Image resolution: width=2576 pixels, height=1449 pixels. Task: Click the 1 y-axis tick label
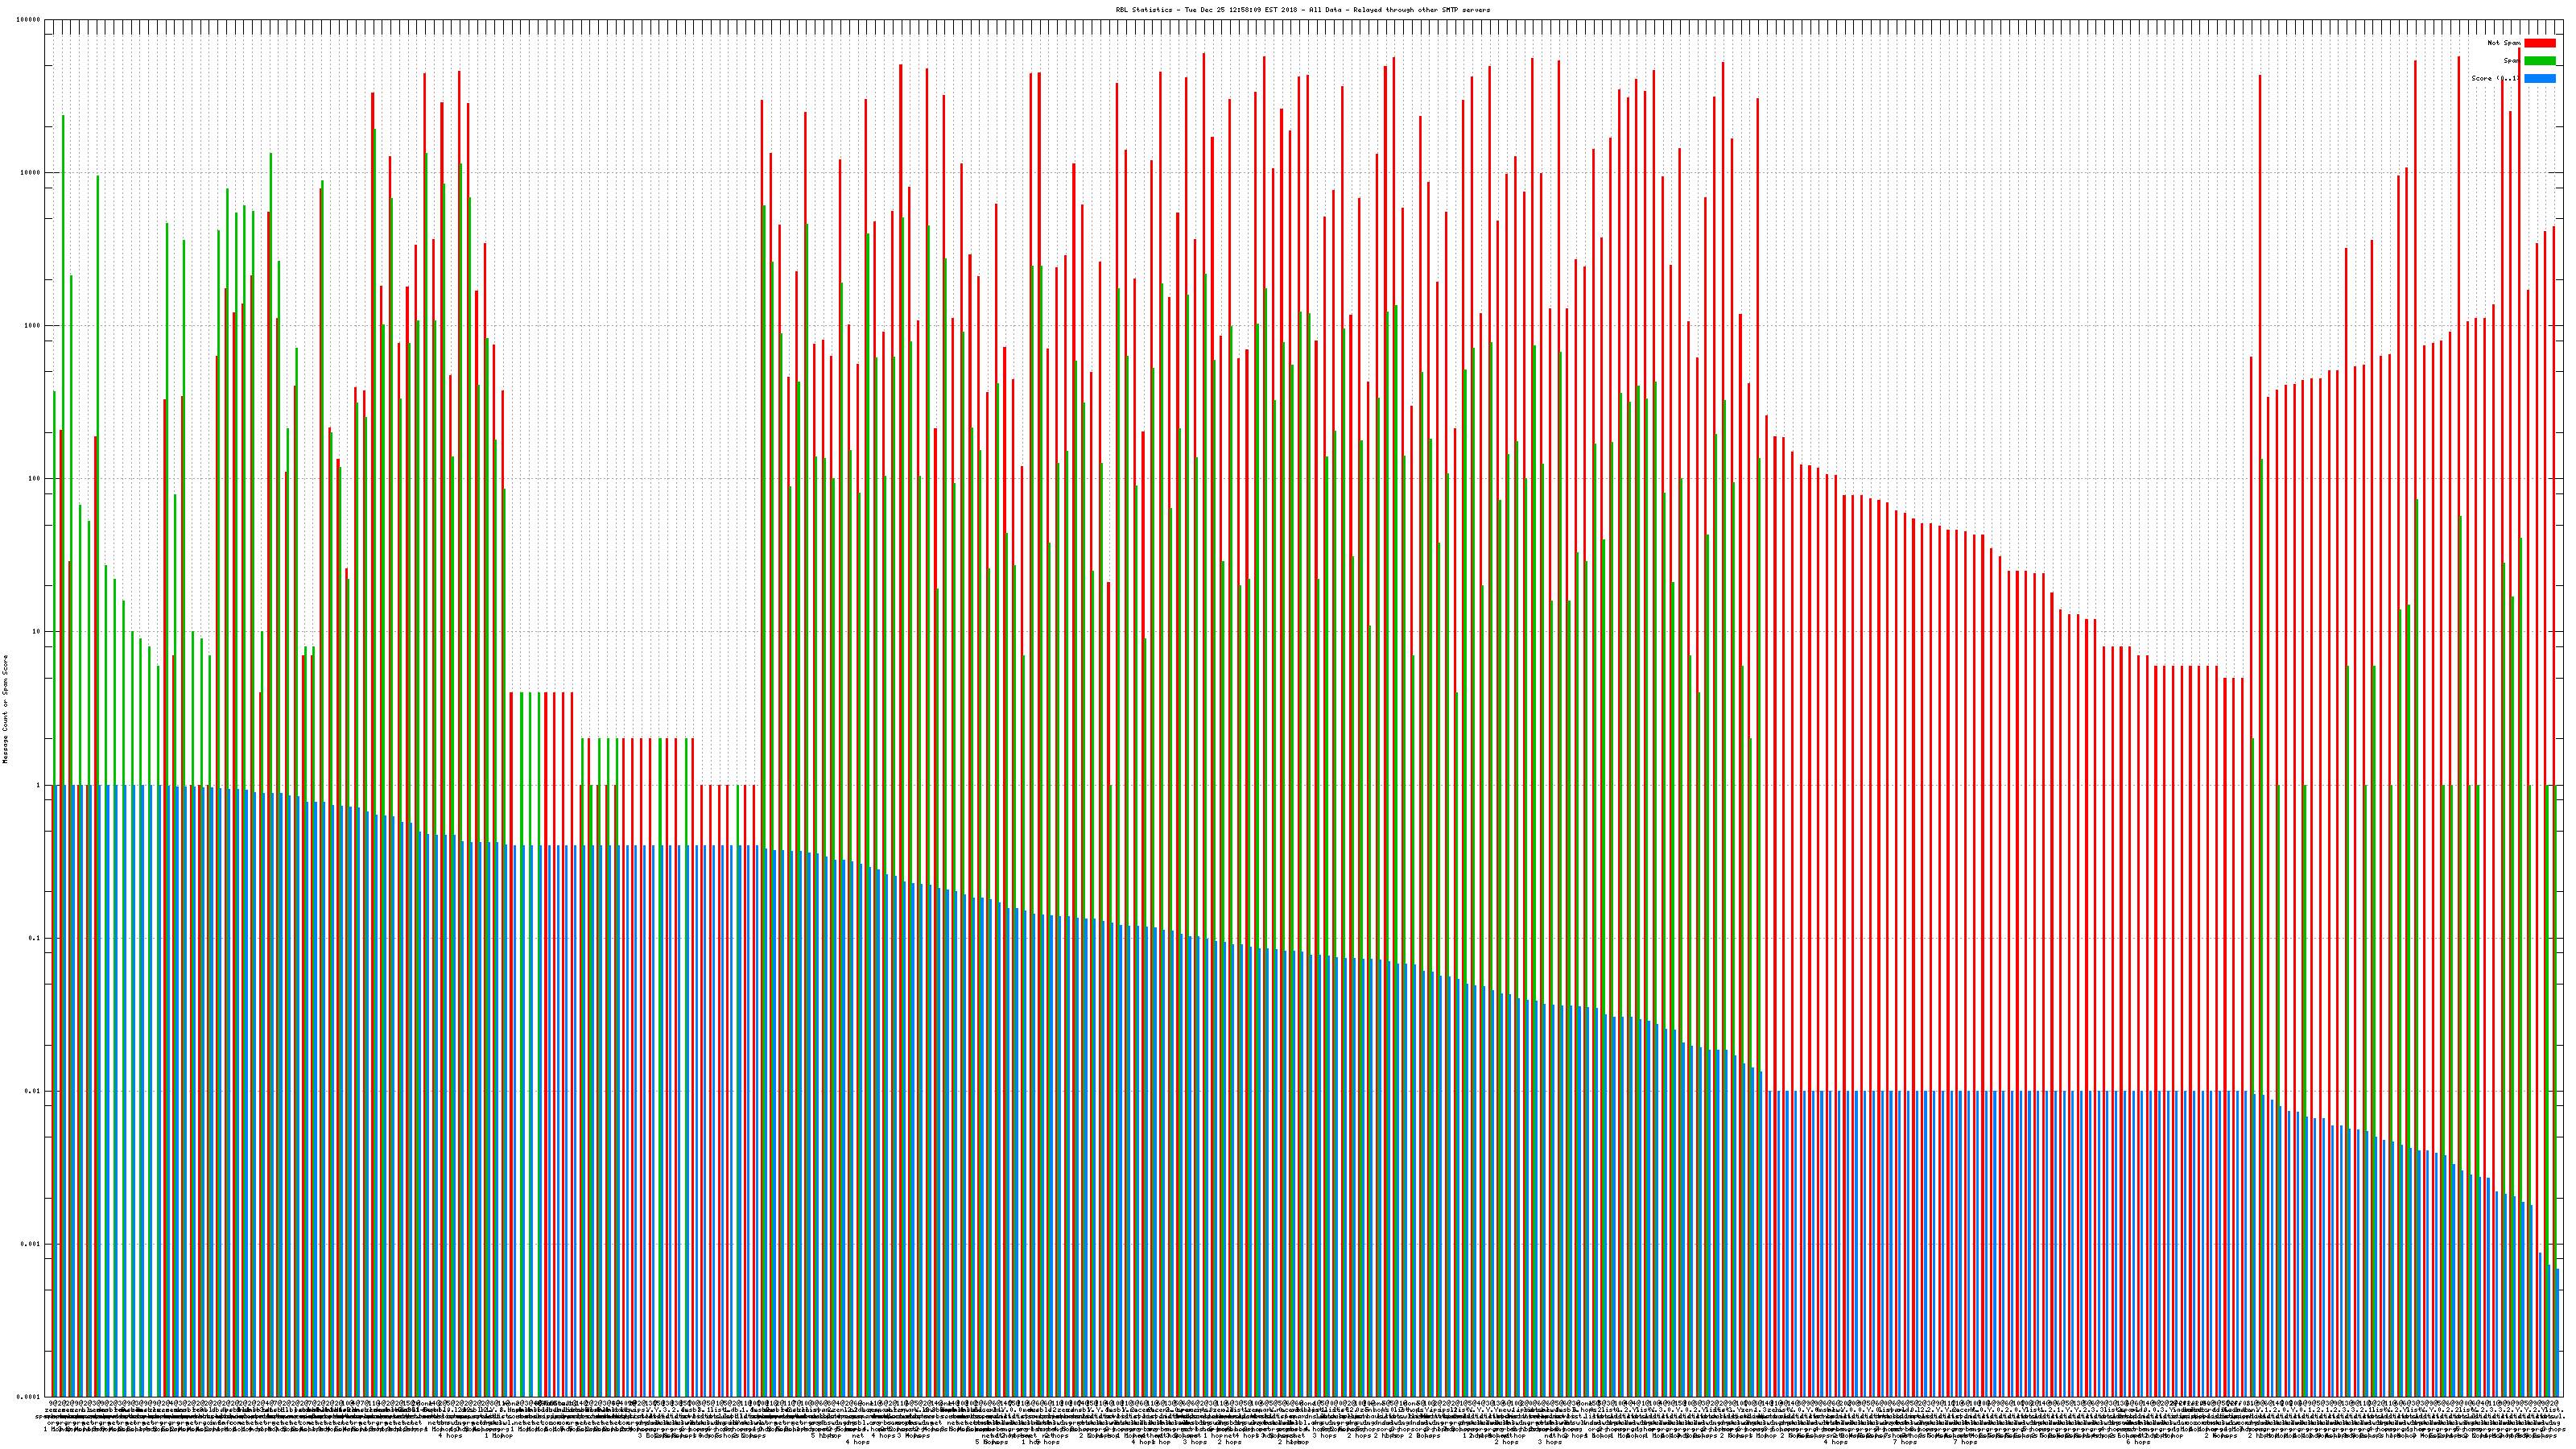[x=39, y=785]
